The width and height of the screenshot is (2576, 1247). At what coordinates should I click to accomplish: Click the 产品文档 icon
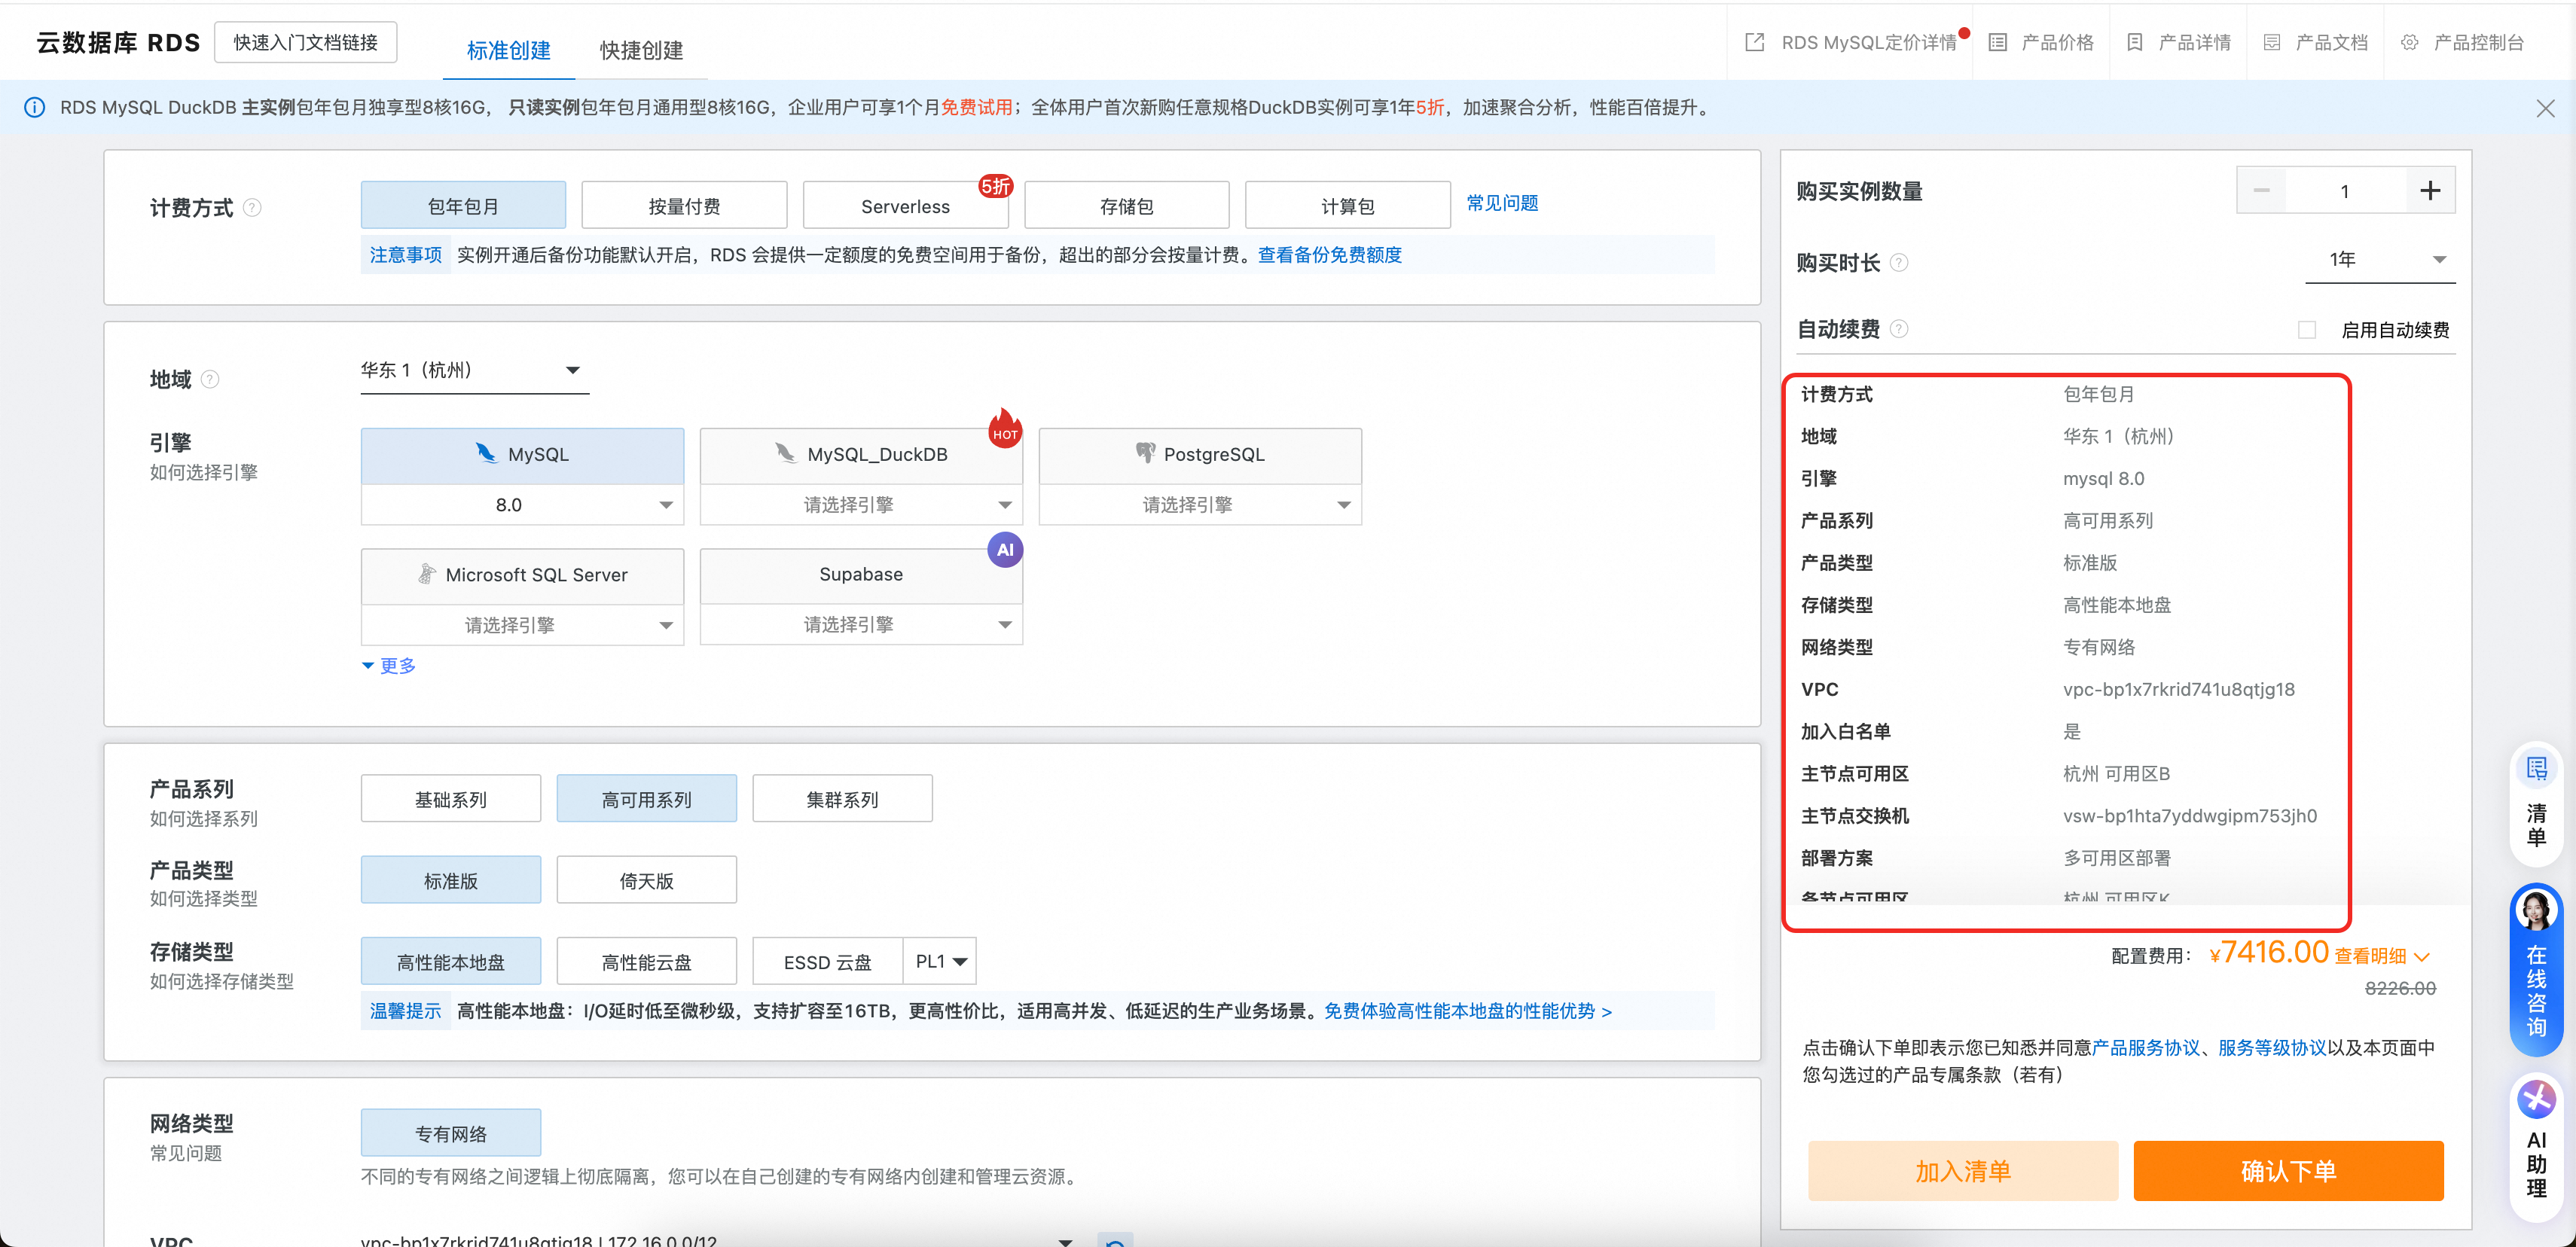click(2271, 42)
